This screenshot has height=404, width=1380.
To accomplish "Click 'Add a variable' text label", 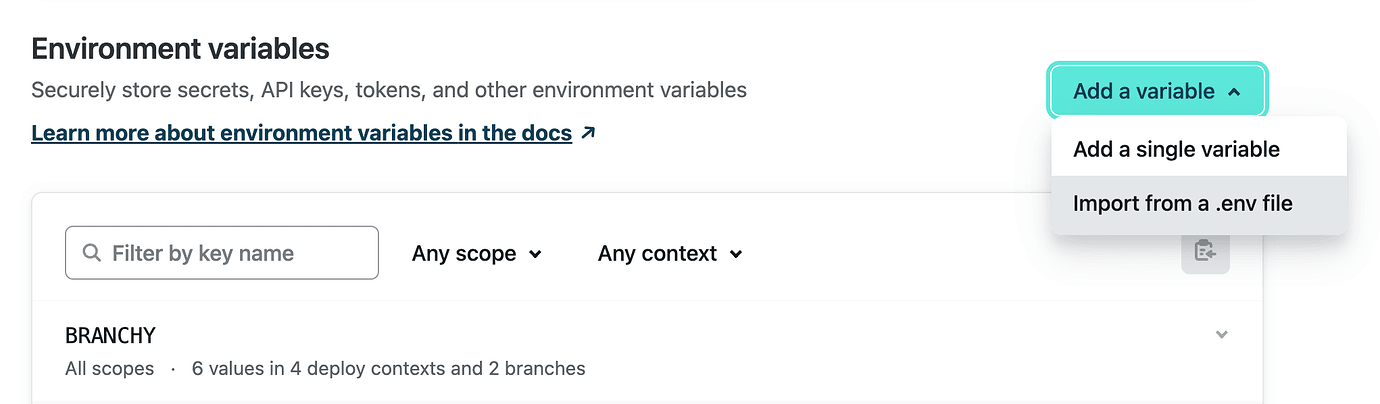I will pyautogui.click(x=1143, y=91).
